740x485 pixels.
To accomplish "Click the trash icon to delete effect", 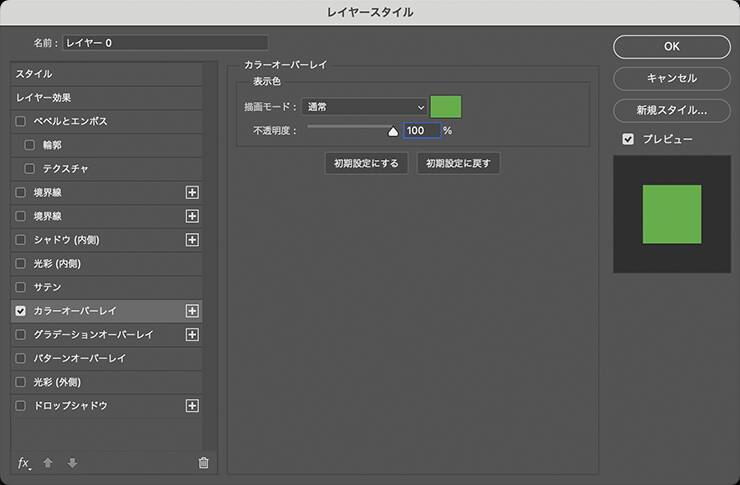I will point(204,463).
